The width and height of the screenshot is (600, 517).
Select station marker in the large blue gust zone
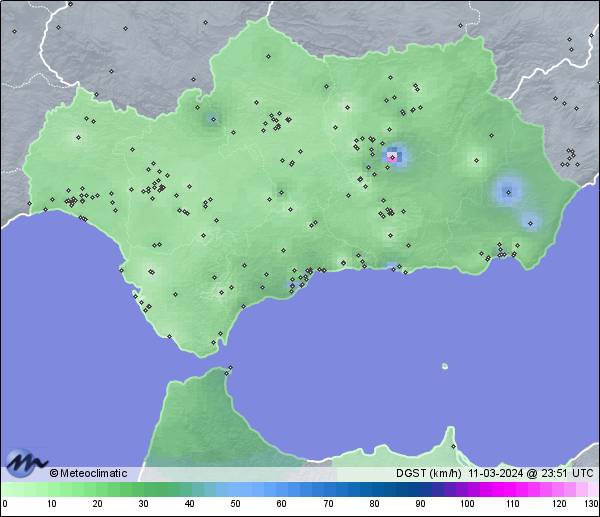click(509, 192)
